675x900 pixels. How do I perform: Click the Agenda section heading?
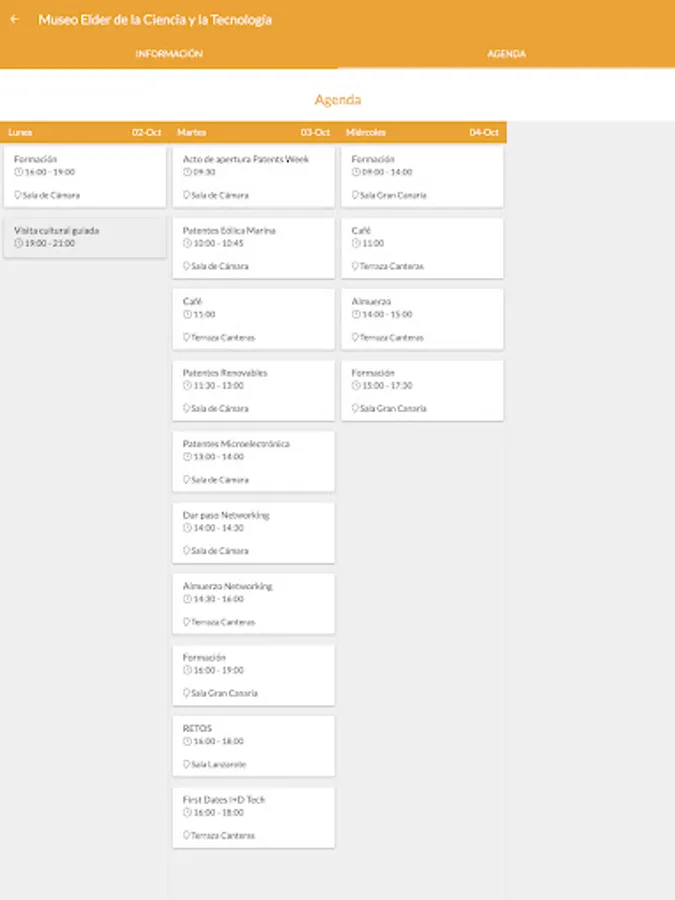[x=338, y=100]
